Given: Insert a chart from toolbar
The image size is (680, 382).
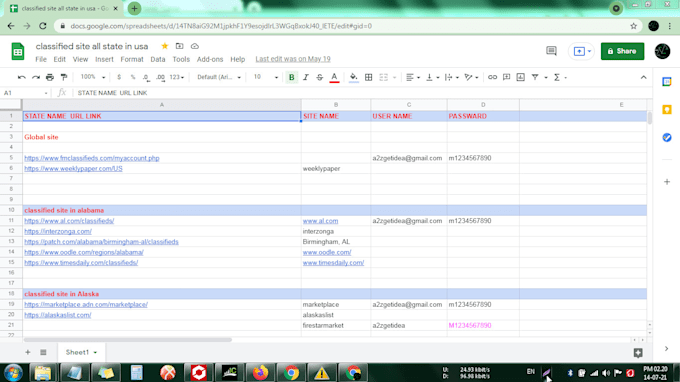Looking at the screenshot, I should tap(520, 77).
